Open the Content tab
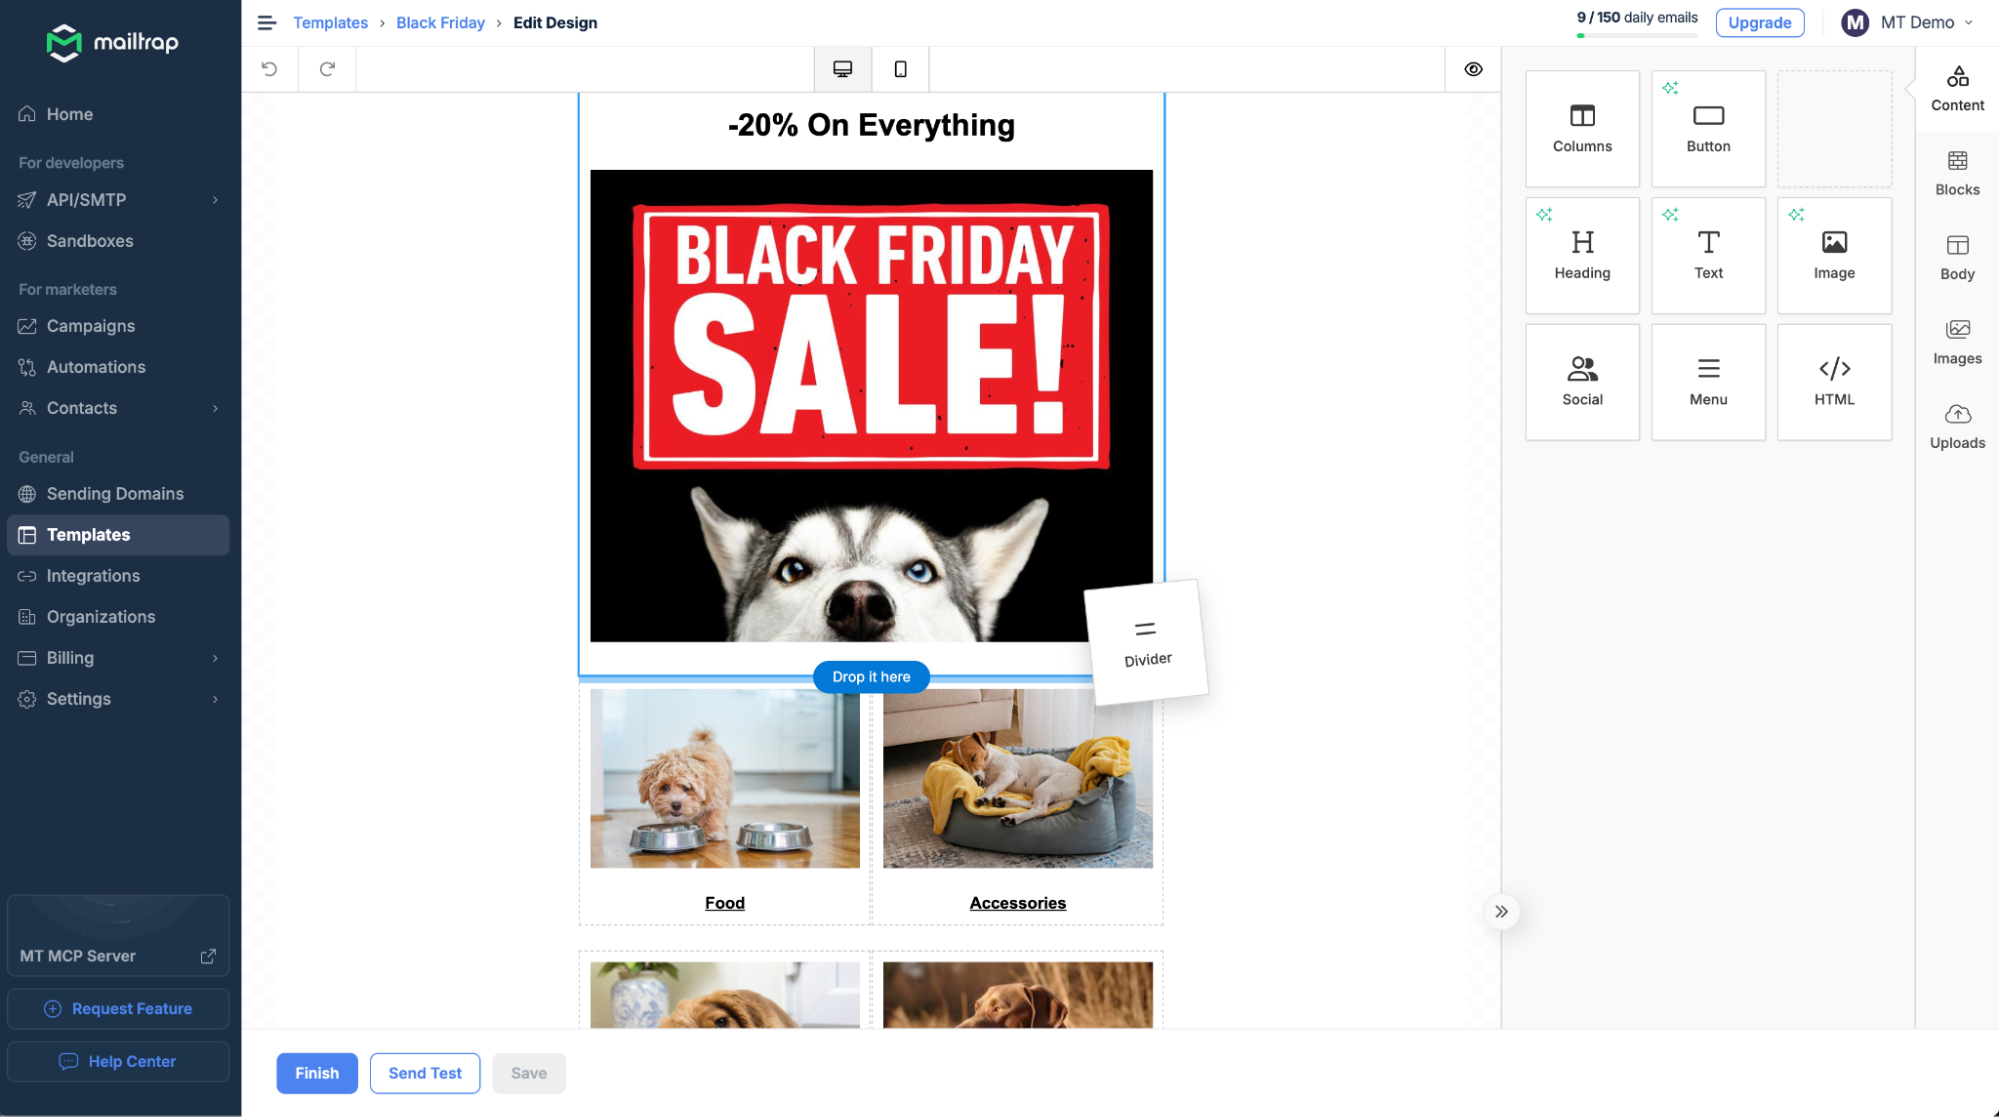Image resolution: width=1999 pixels, height=1117 pixels. 1957,89
